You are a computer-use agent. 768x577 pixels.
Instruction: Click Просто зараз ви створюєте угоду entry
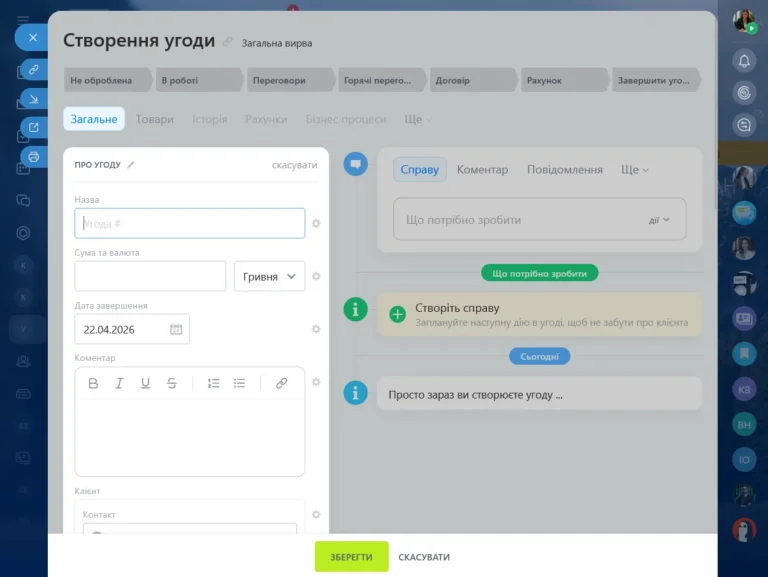coord(539,394)
